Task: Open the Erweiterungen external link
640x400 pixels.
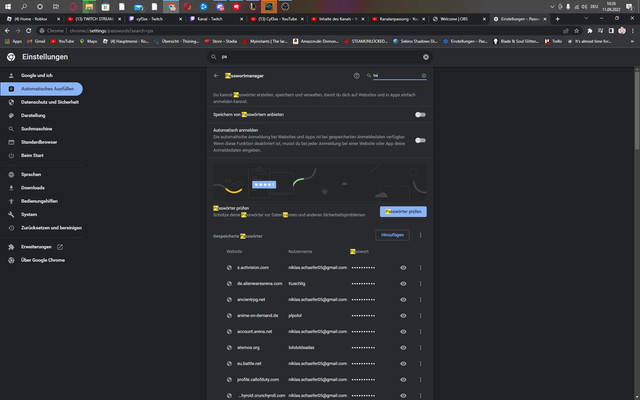Action: coord(60,247)
